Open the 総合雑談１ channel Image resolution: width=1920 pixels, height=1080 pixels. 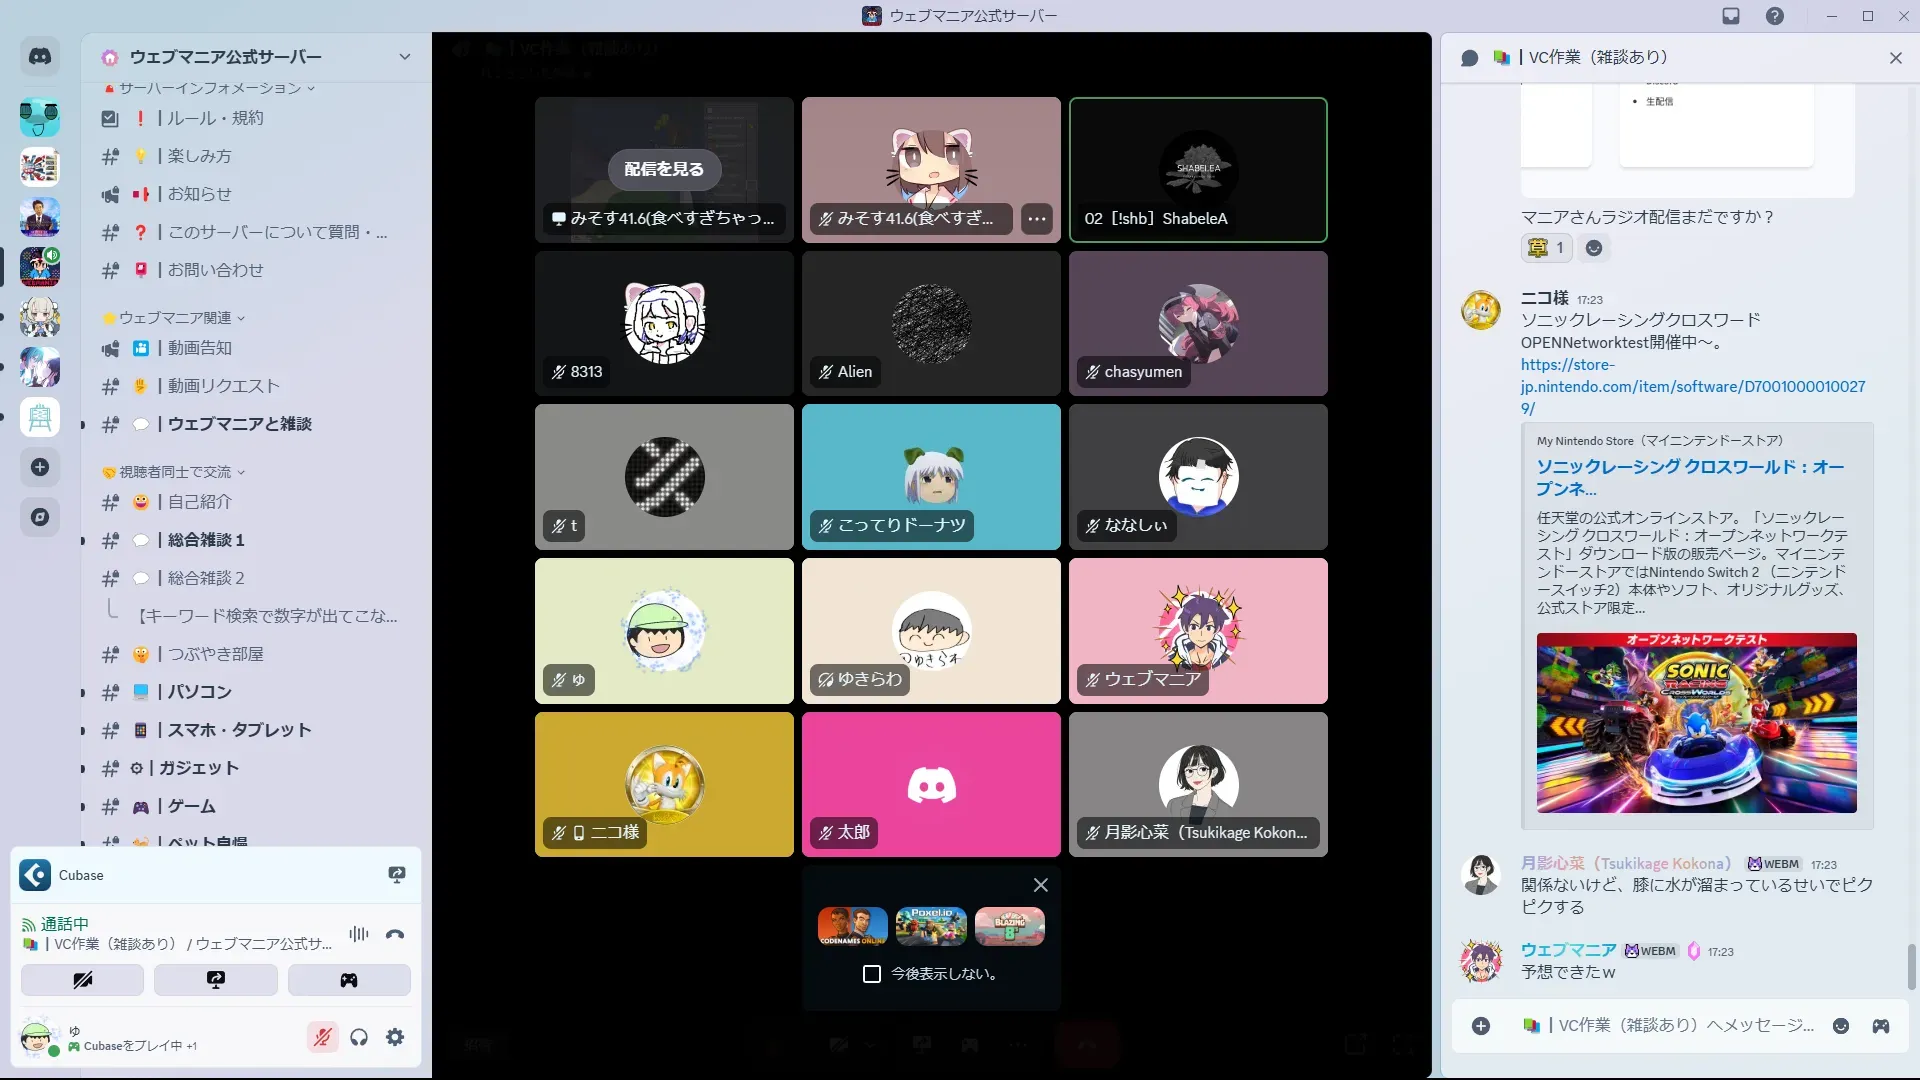pyautogui.click(x=206, y=540)
